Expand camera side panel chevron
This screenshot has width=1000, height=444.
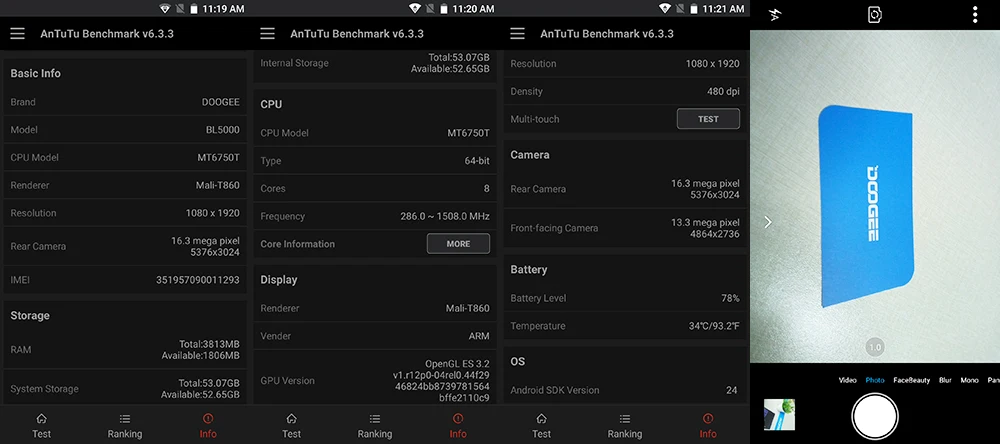pos(768,222)
